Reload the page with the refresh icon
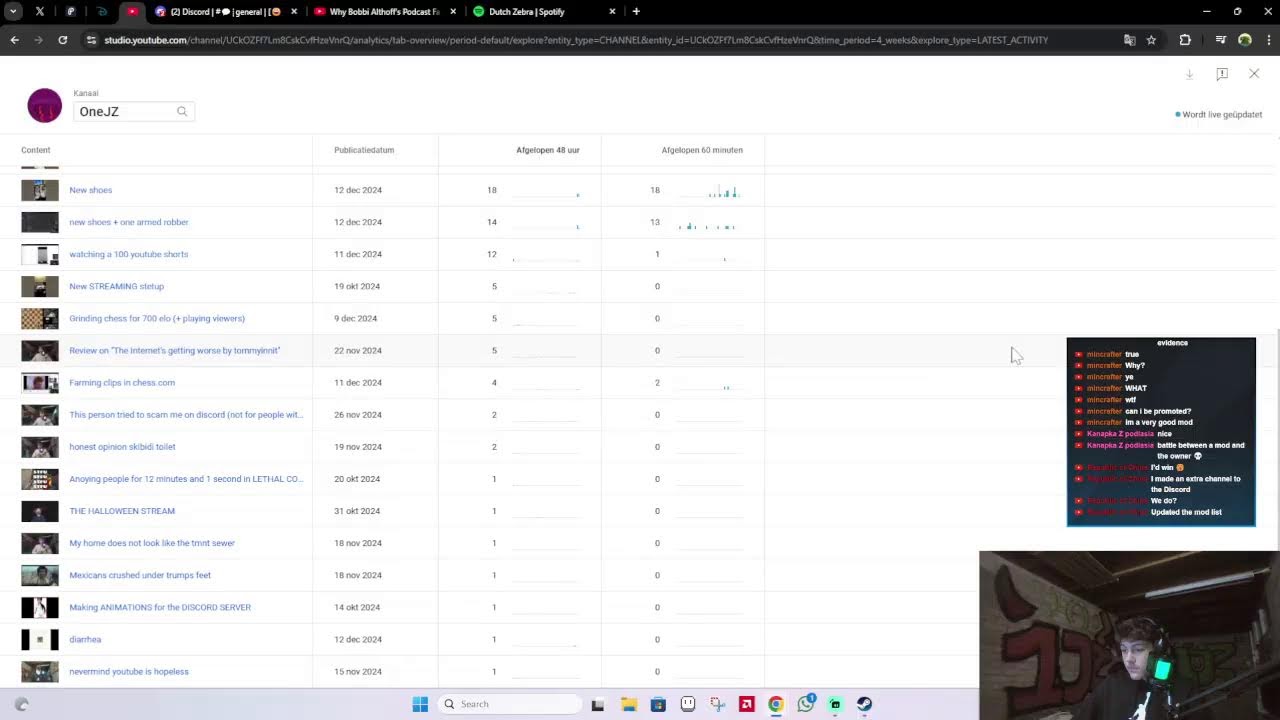Image resolution: width=1280 pixels, height=720 pixels. pyautogui.click(x=62, y=40)
